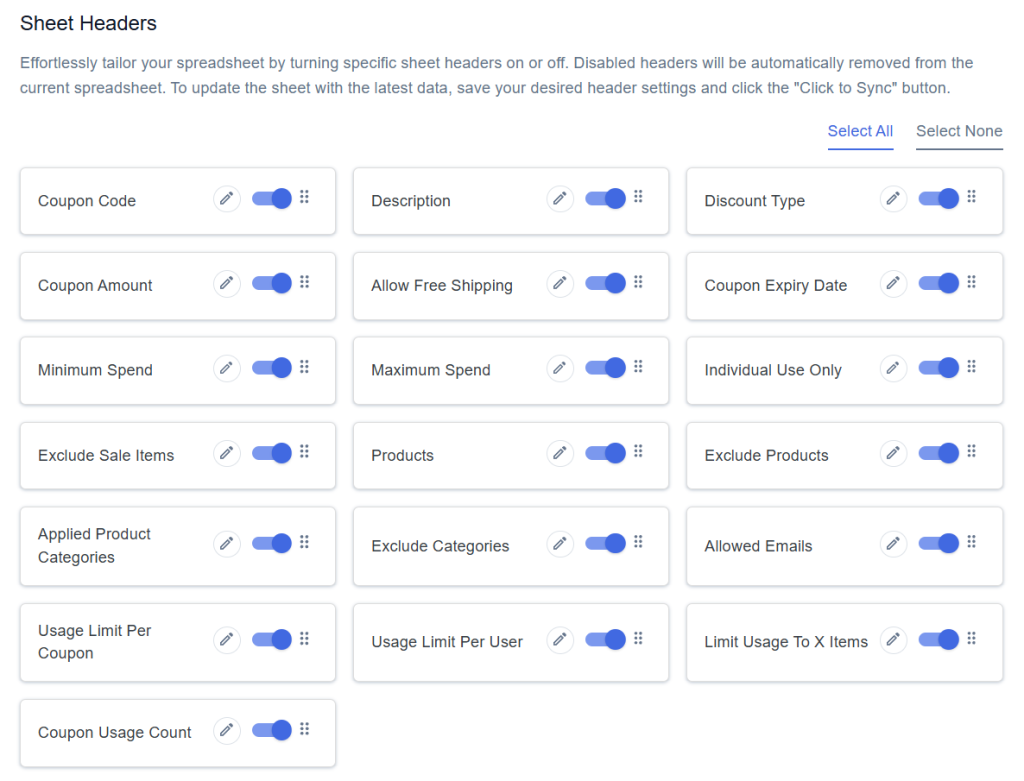Turn off Limit Usage To X Items

(x=938, y=639)
